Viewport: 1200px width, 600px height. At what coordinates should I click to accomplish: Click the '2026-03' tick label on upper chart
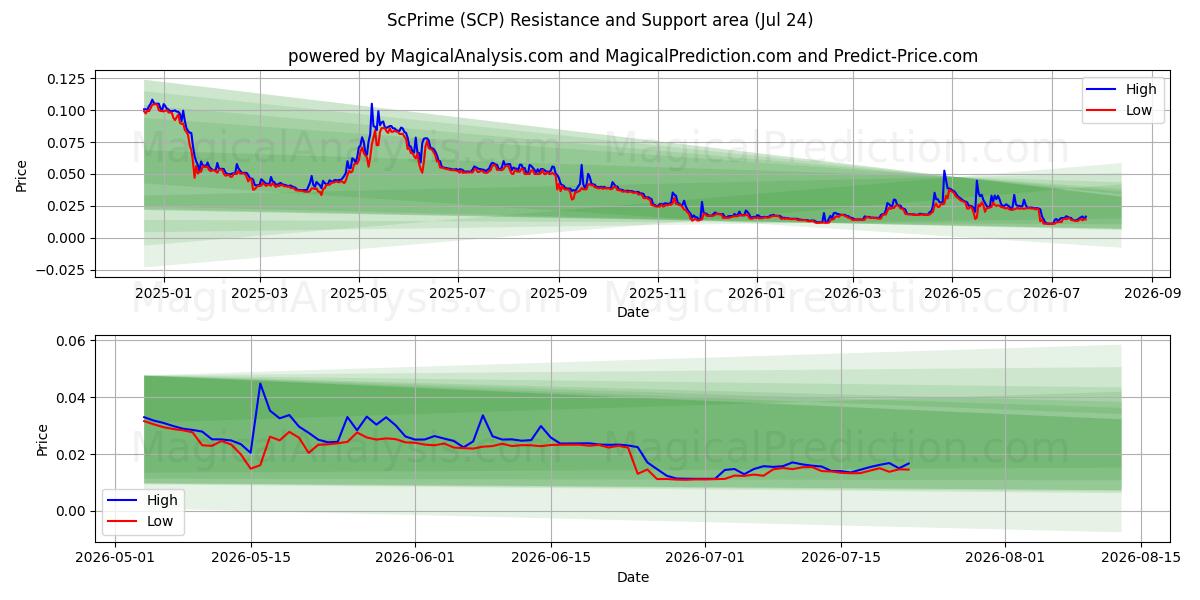852,294
